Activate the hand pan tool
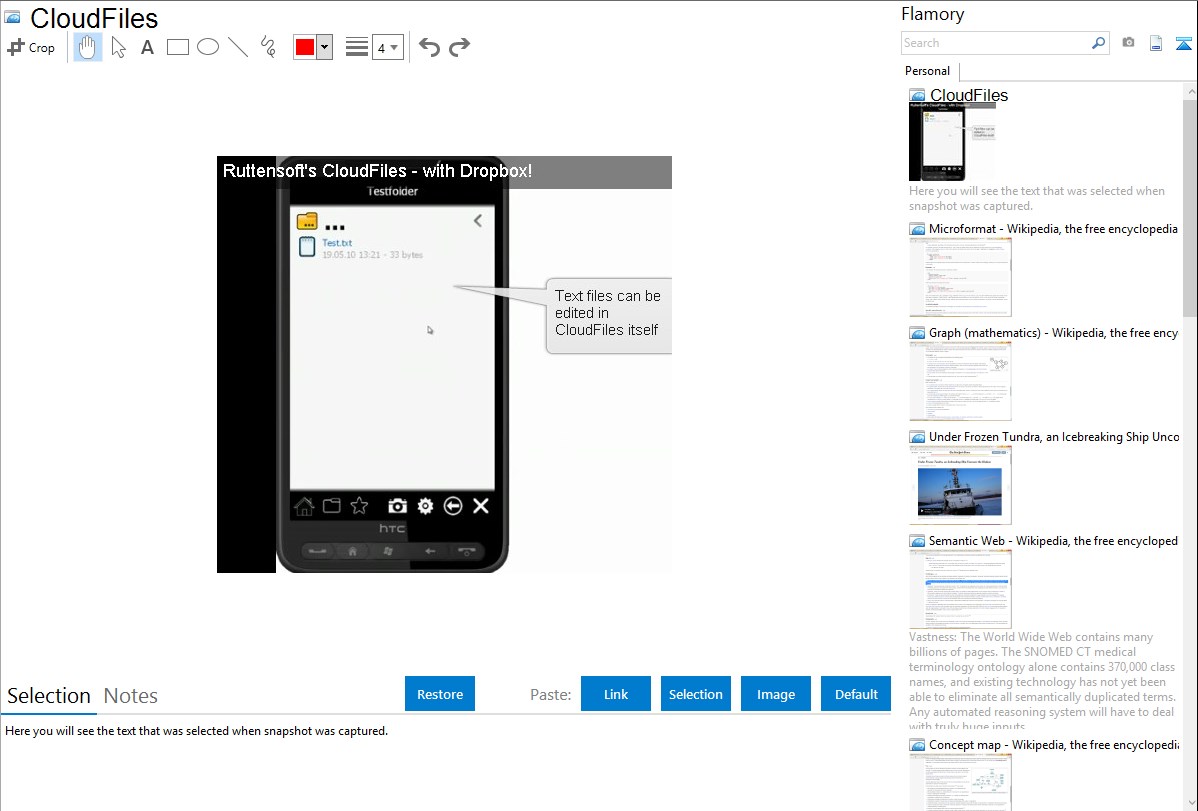 pos(88,47)
